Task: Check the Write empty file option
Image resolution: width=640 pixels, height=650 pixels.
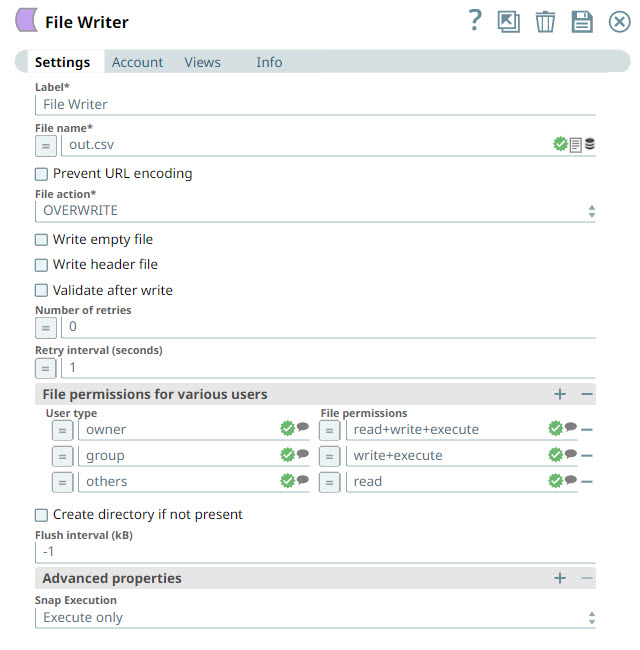Action: pyautogui.click(x=42, y=240)
